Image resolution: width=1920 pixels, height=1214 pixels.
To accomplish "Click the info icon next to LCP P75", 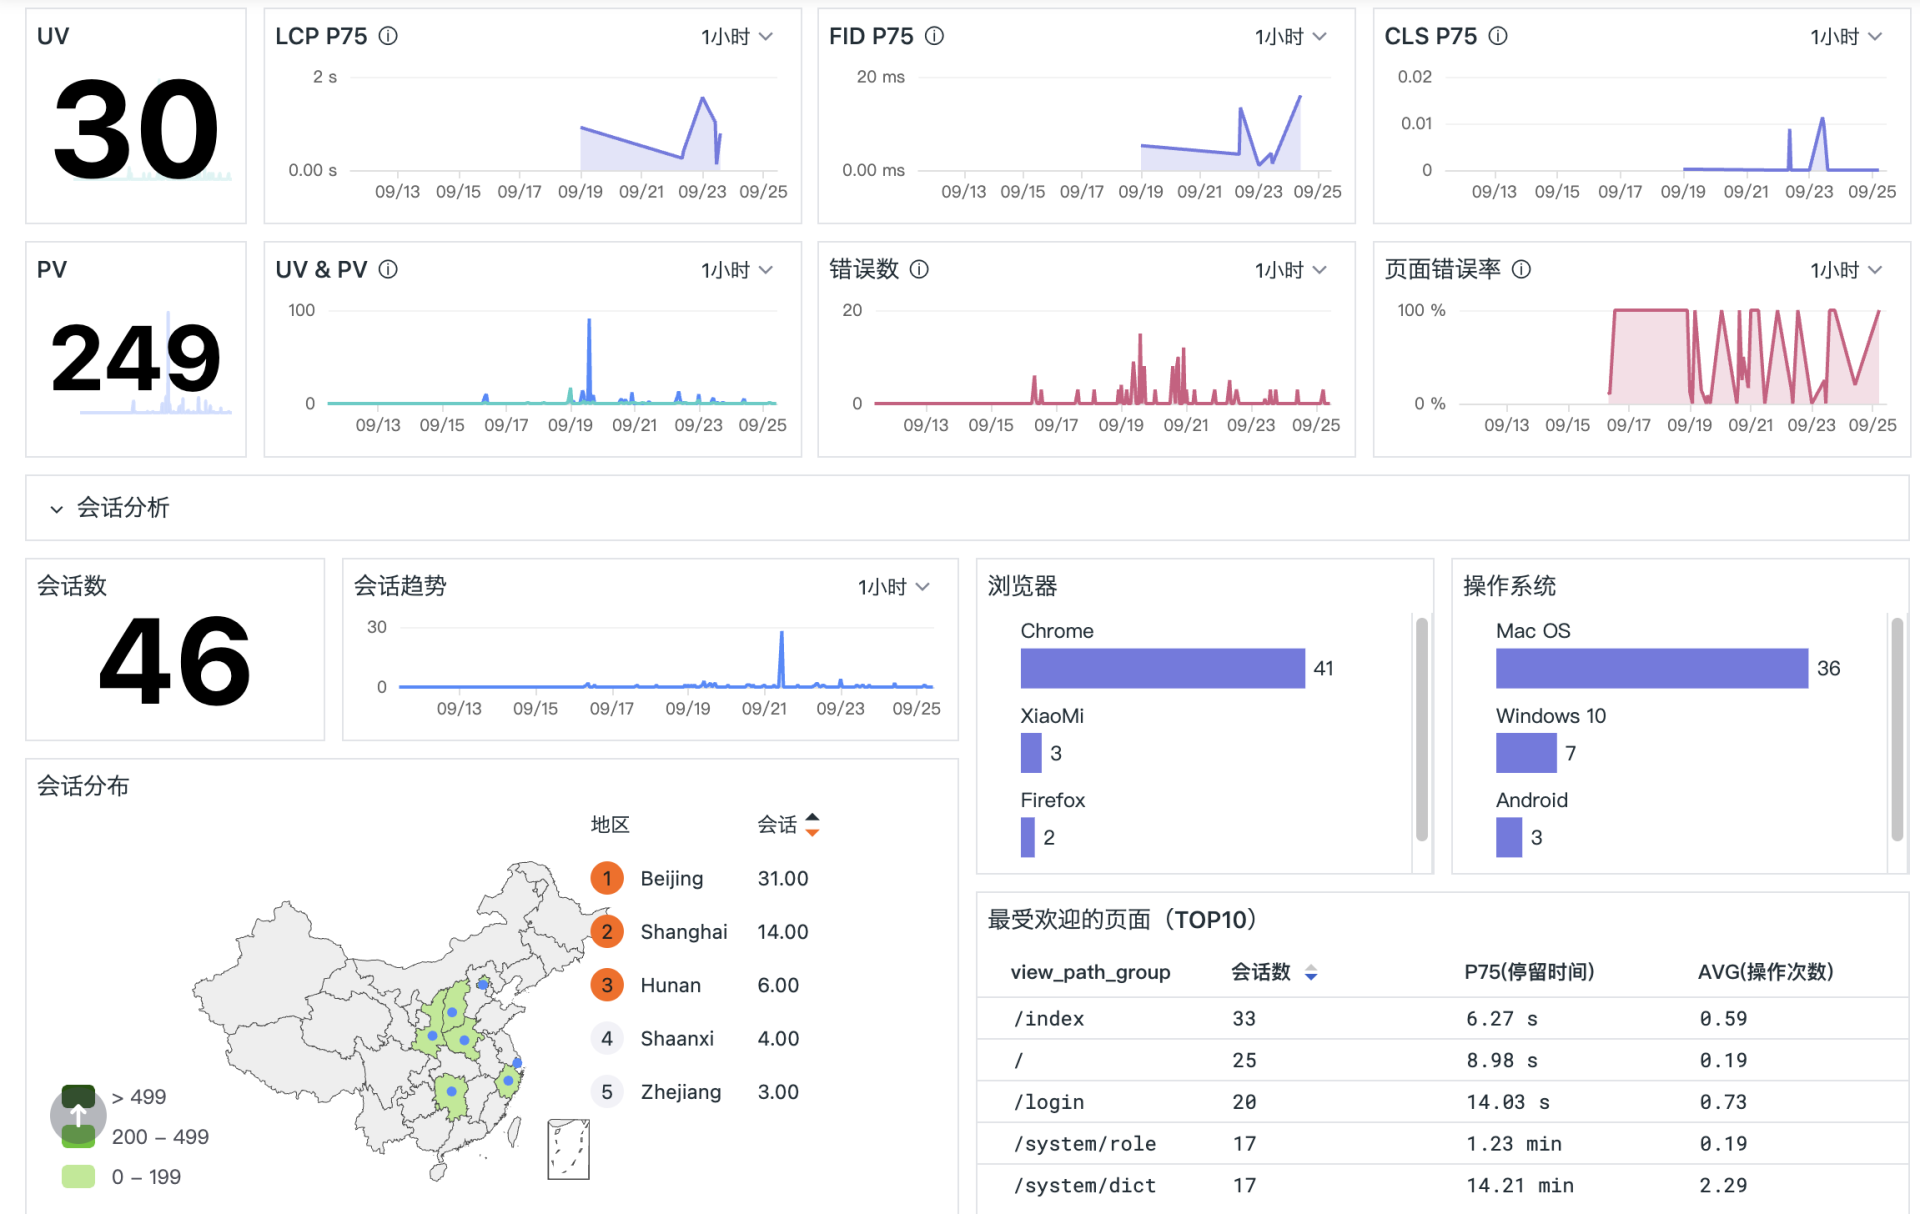I will coord(390,36).
